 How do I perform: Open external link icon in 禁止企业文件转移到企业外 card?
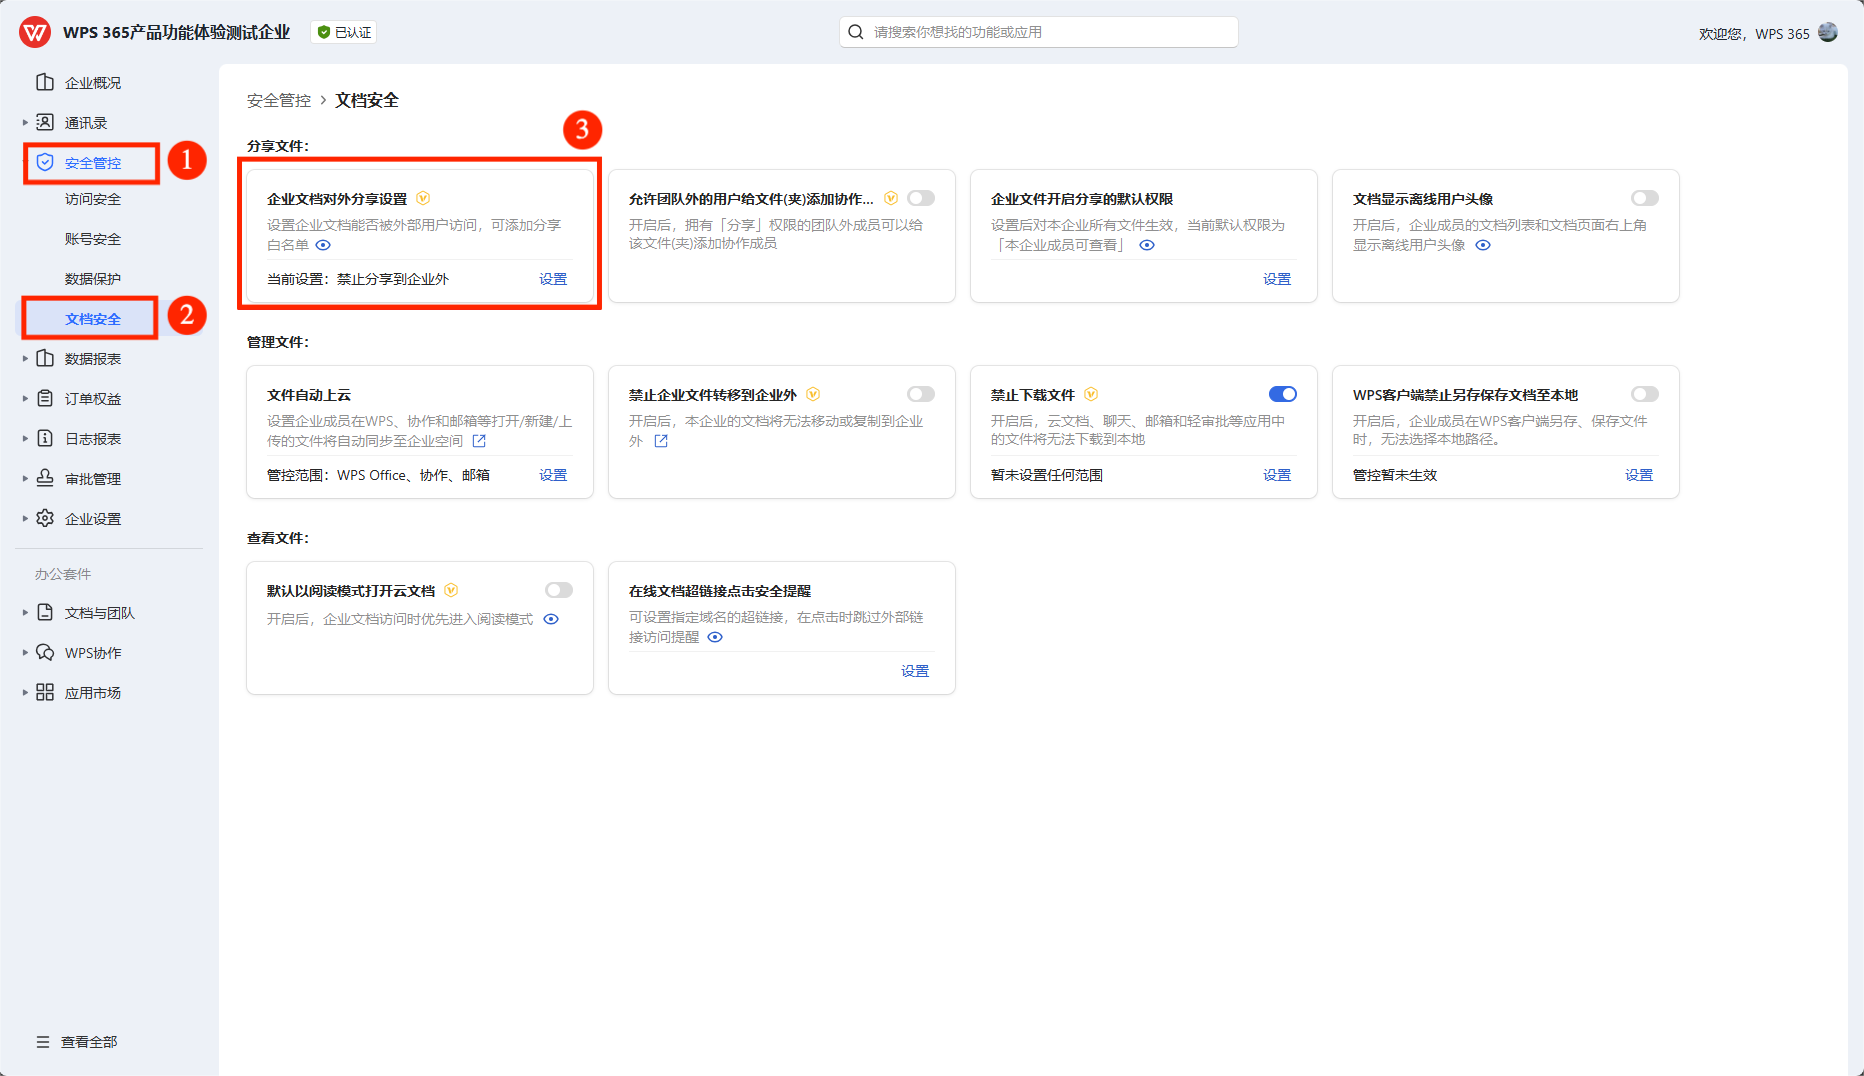tap(661, 441)
